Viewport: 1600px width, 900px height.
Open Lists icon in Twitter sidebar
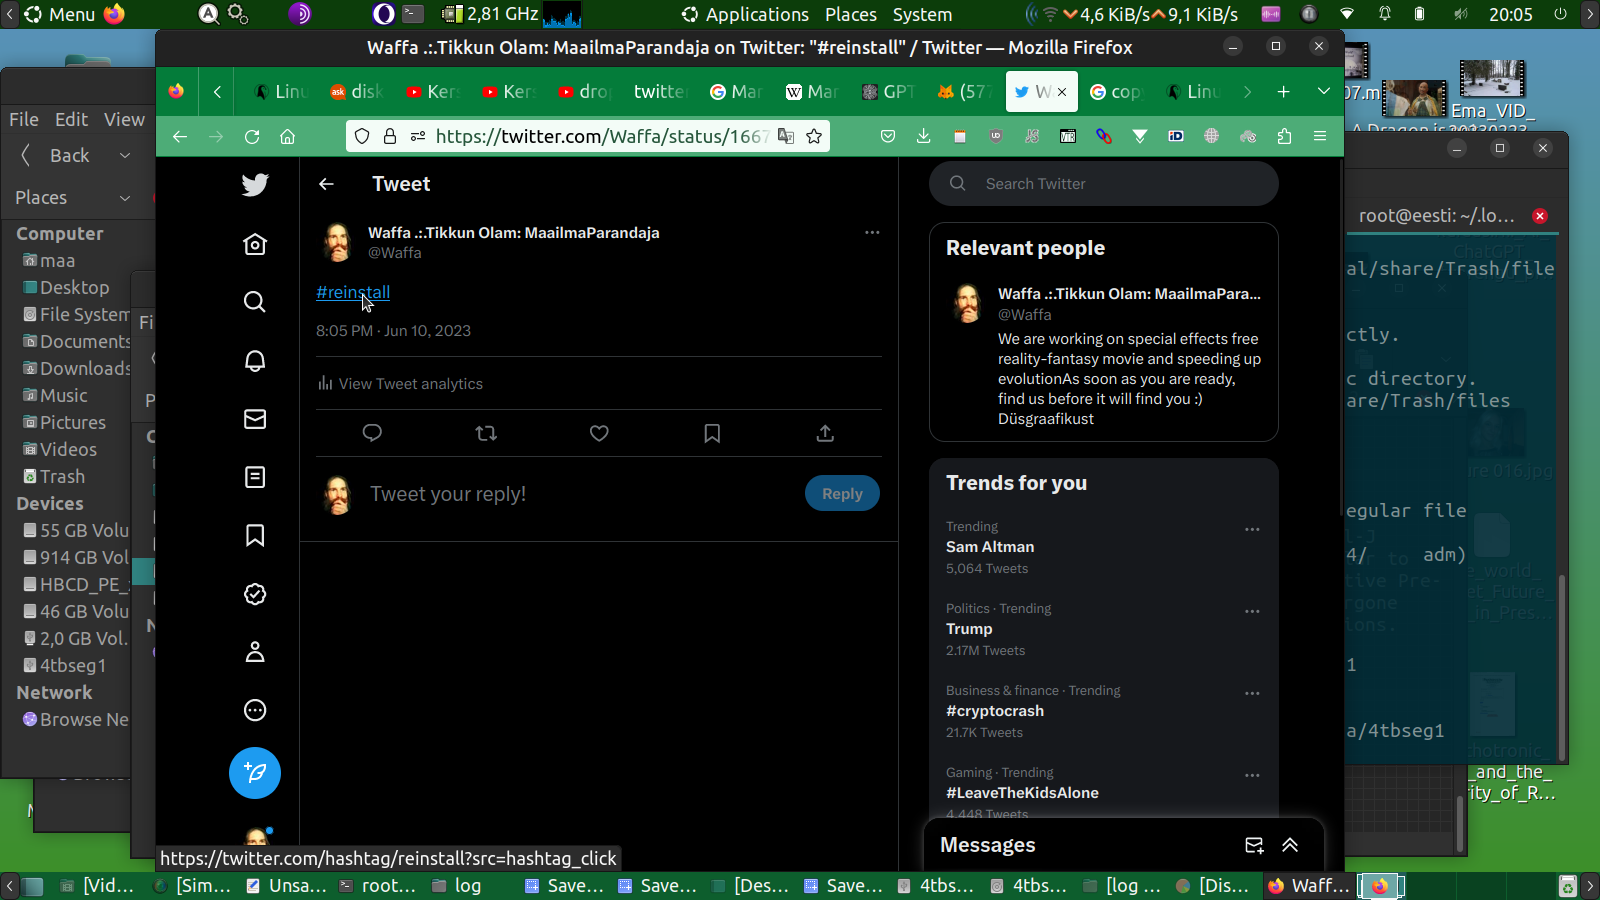(255, 477)
